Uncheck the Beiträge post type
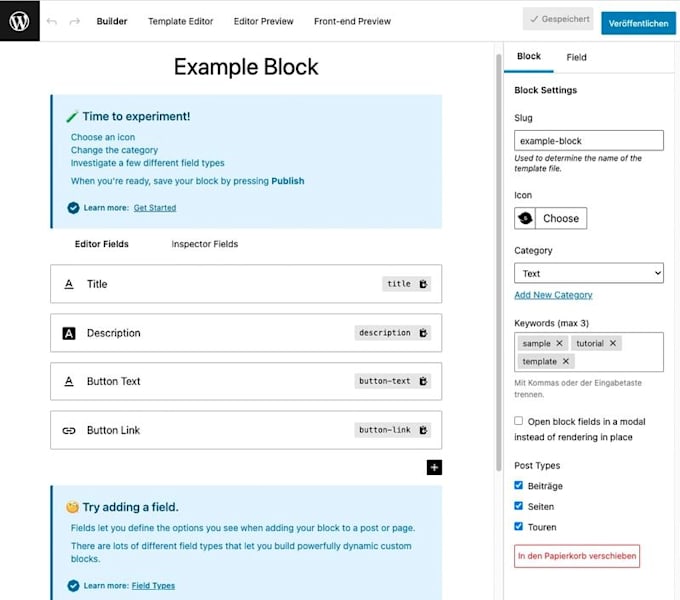Image resolution: width=680 pixels, height=600 pixels. click(x=519, y=485)
